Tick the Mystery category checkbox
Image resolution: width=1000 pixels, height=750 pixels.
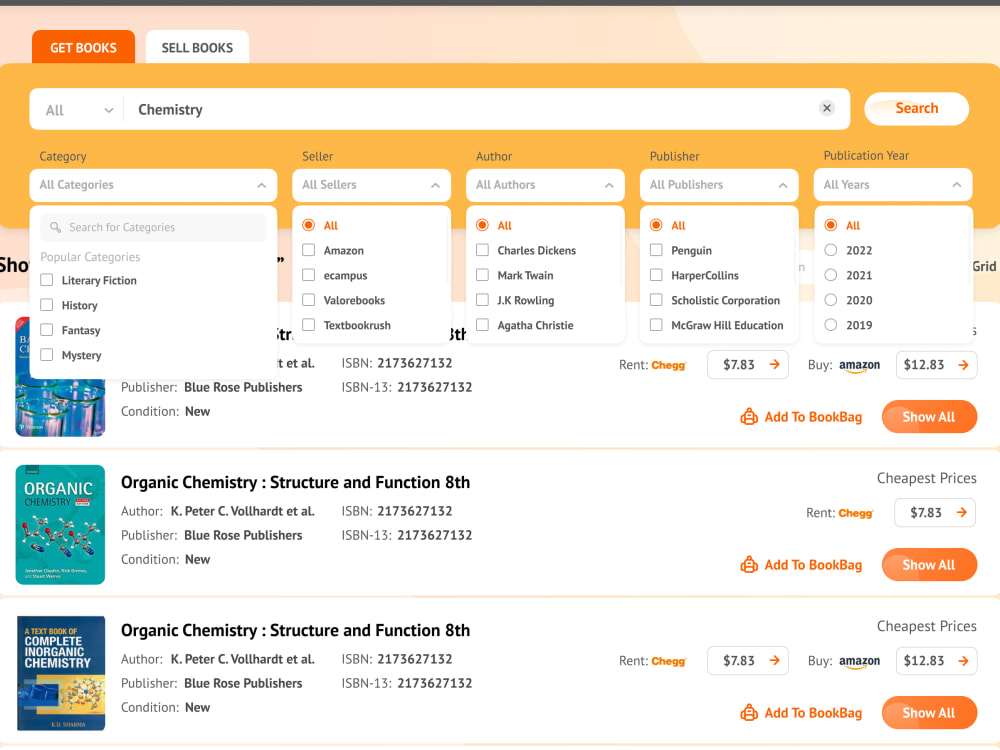click(47, 355)
